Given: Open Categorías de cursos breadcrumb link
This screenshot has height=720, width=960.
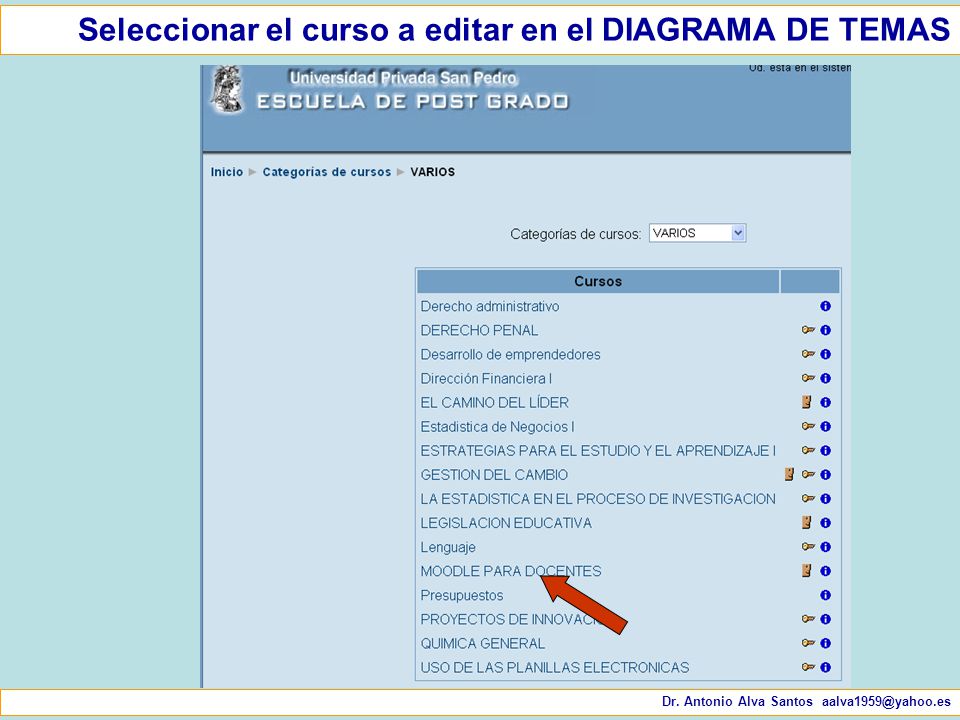Looking at the screenshot, I should [x=326, y=172].
